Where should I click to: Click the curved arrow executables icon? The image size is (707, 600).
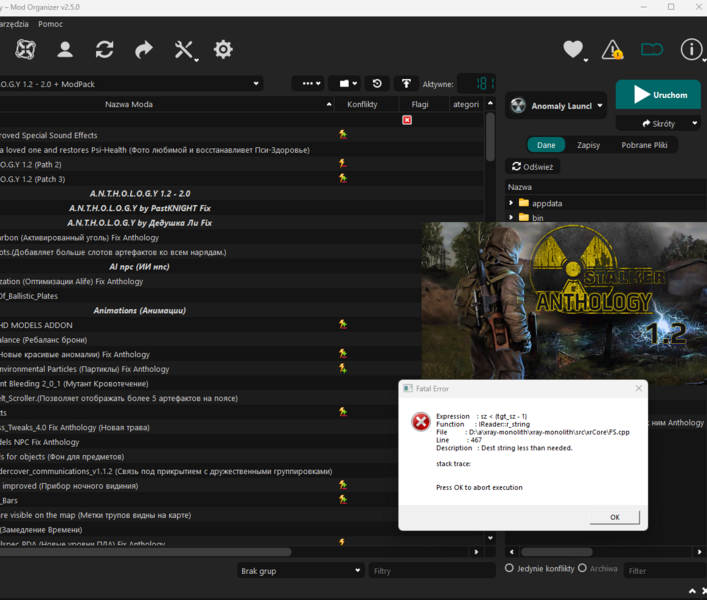[144, 49]
